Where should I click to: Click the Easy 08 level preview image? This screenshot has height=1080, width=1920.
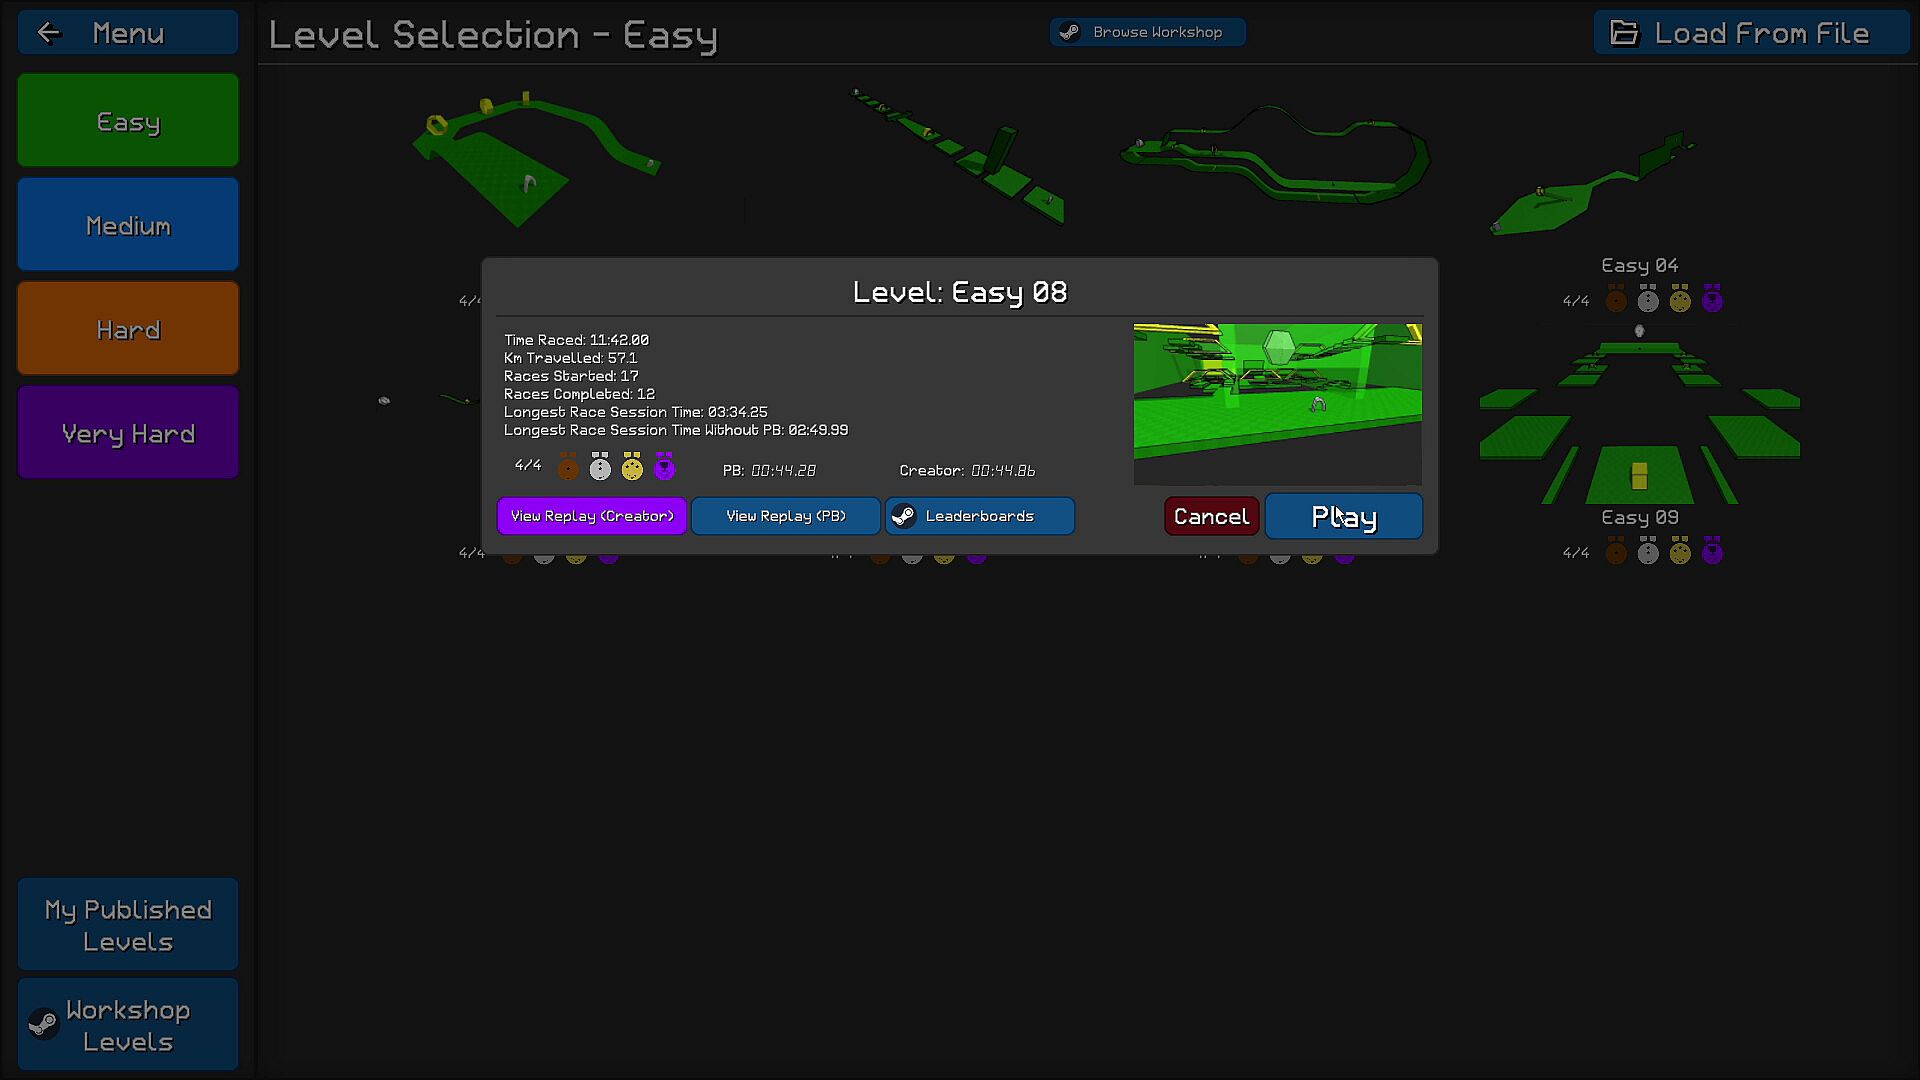tap(1277, 404)
